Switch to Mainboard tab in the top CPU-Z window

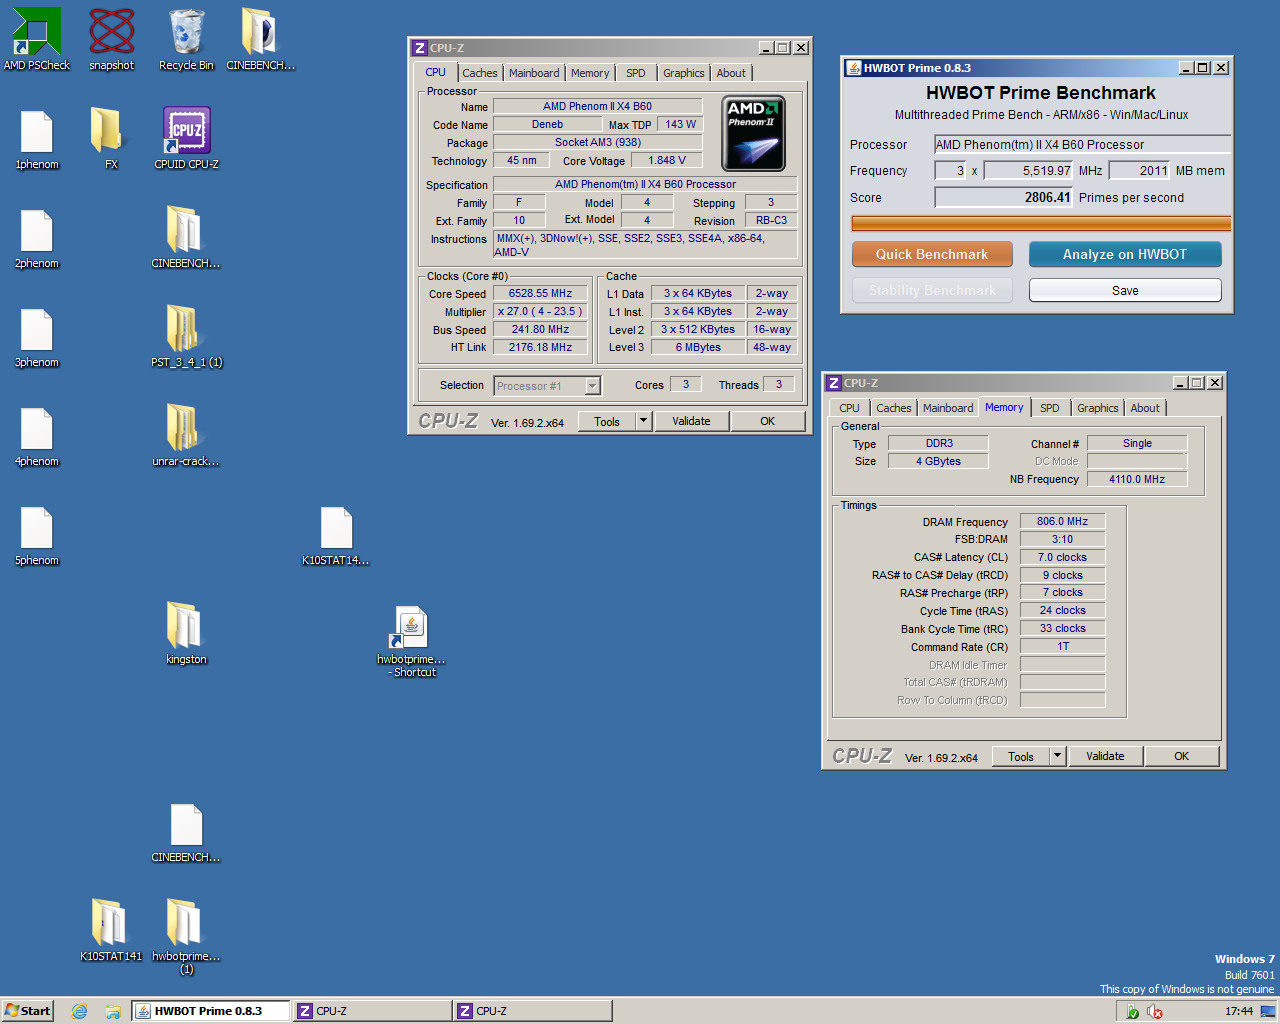pos(534,73)
